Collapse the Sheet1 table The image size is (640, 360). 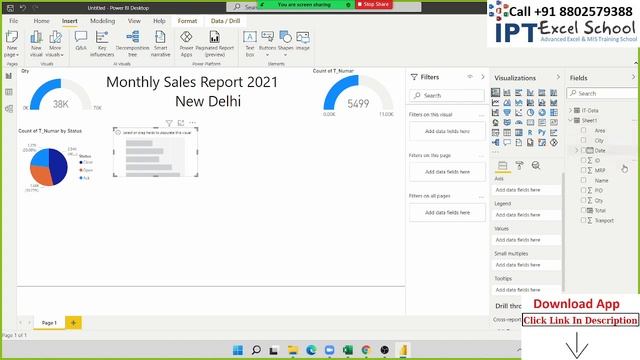tap(571, 120)
